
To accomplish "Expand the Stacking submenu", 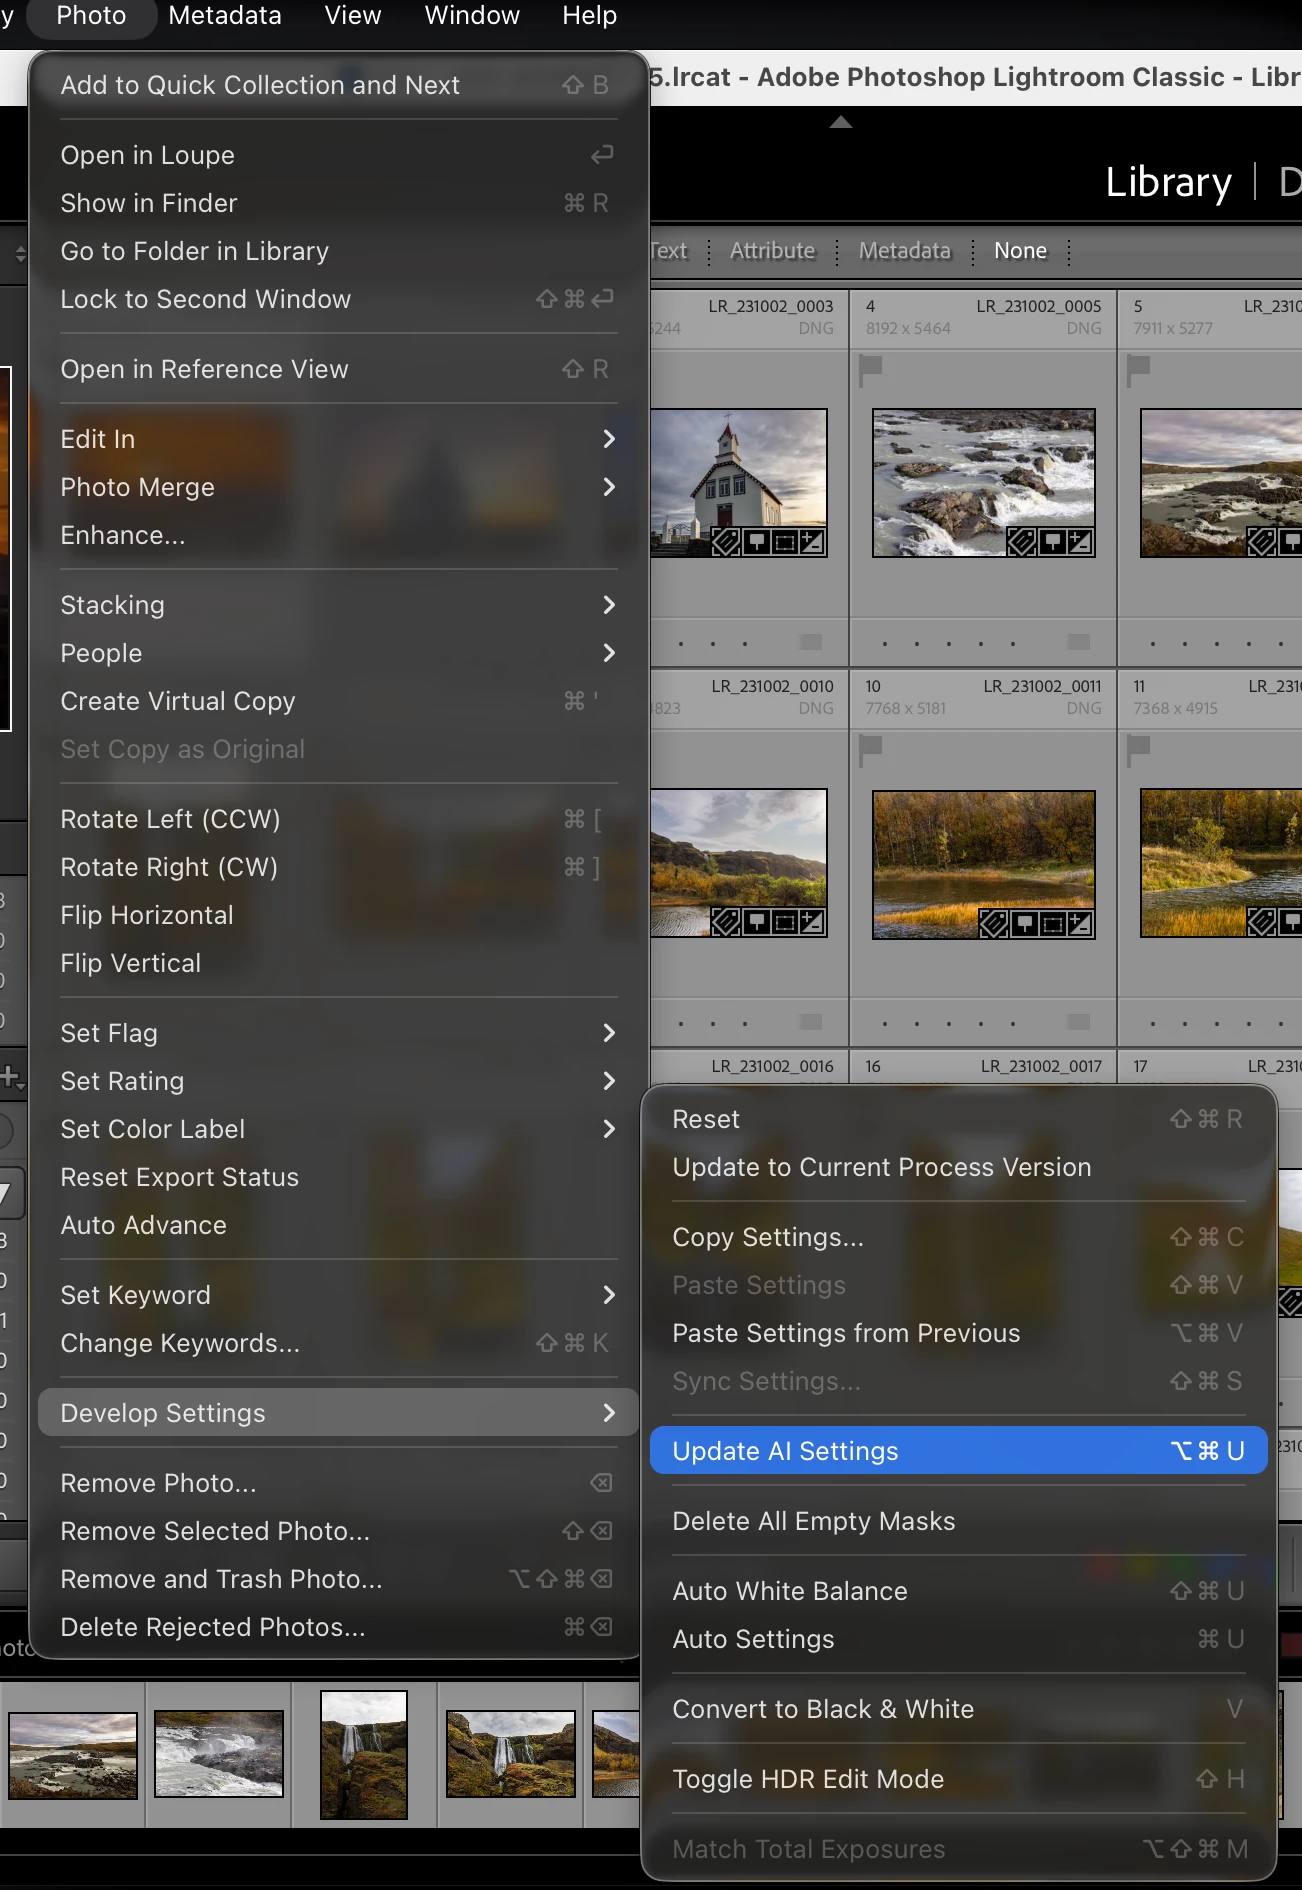I will coord(338,605).
